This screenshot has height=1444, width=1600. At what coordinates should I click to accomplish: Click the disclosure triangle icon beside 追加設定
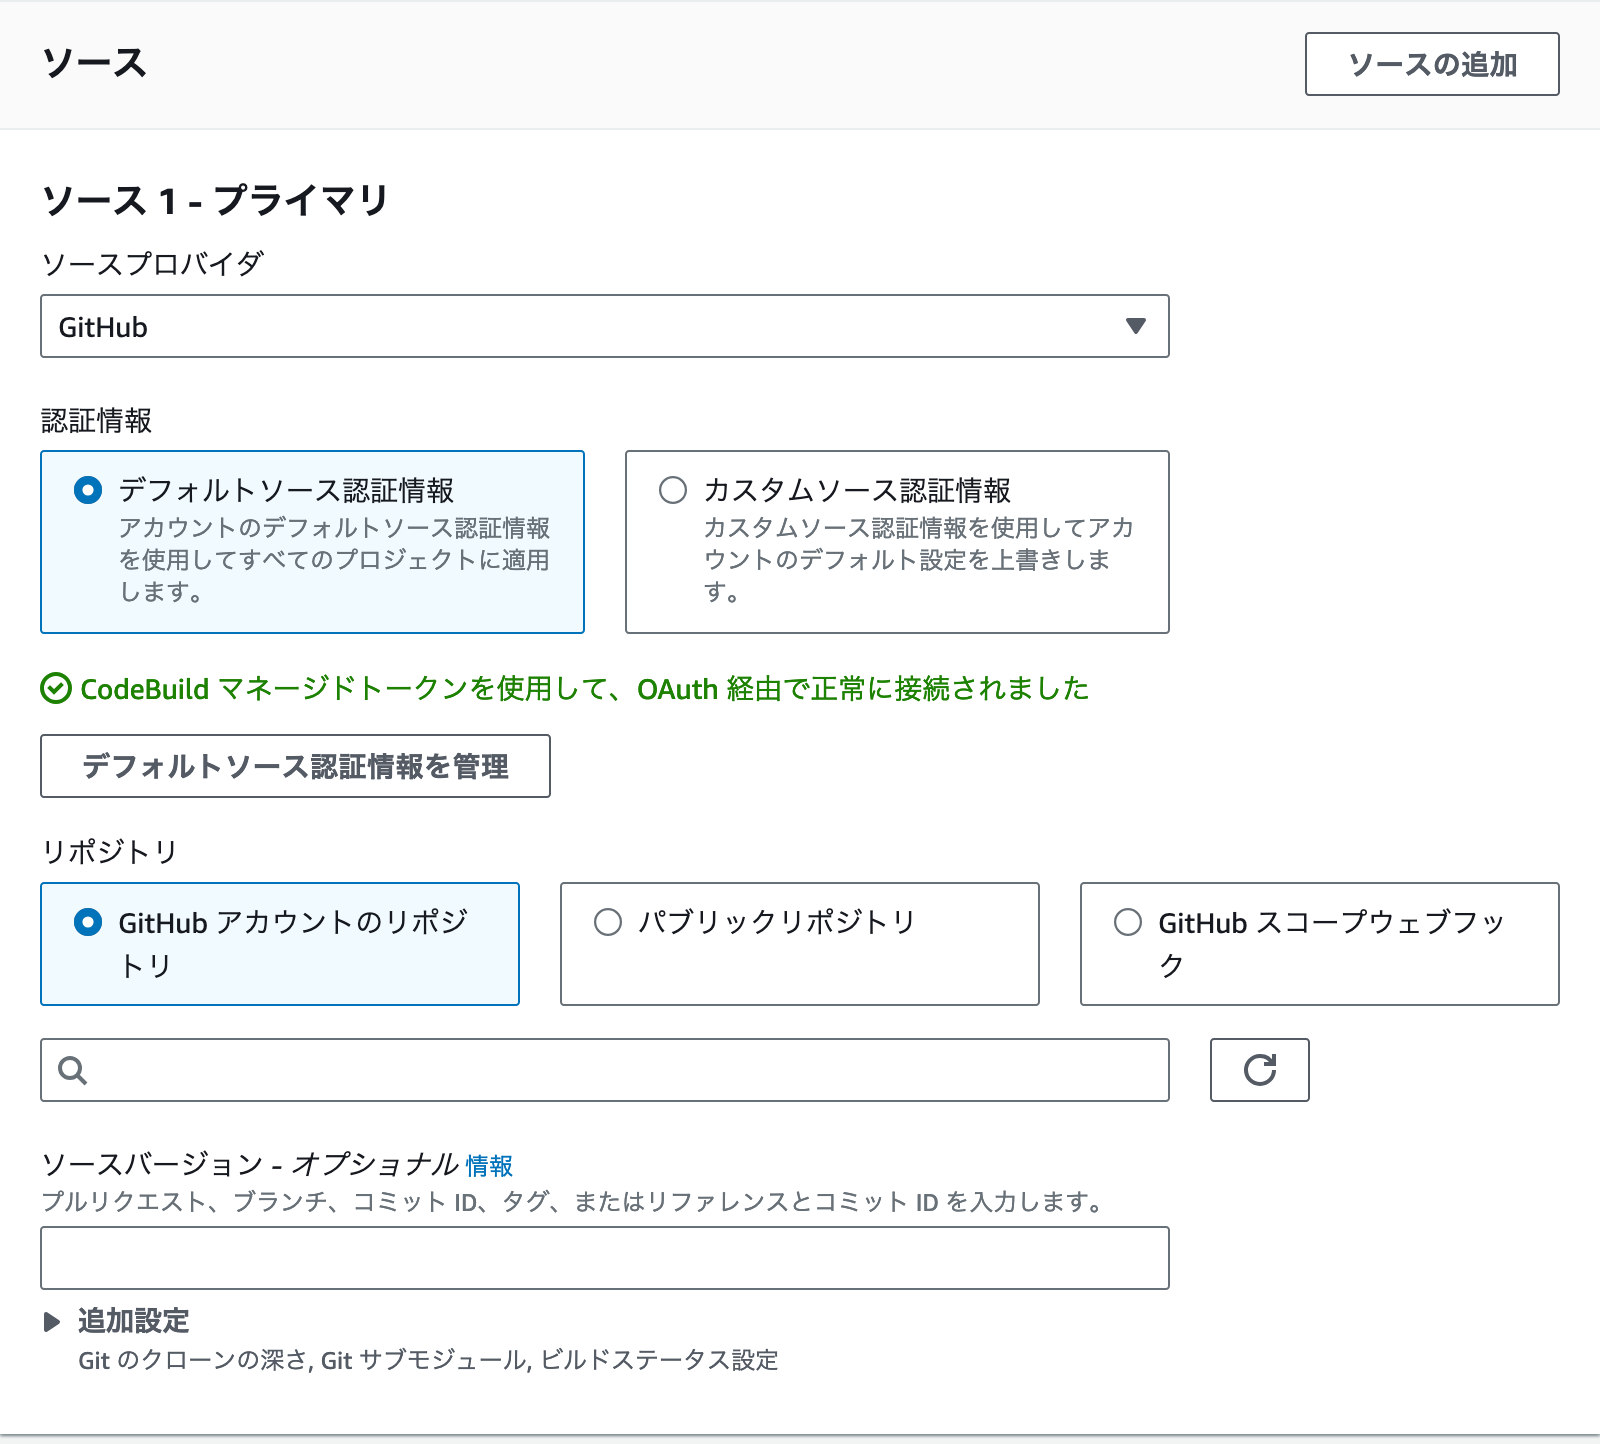[x=50, y=1321]
